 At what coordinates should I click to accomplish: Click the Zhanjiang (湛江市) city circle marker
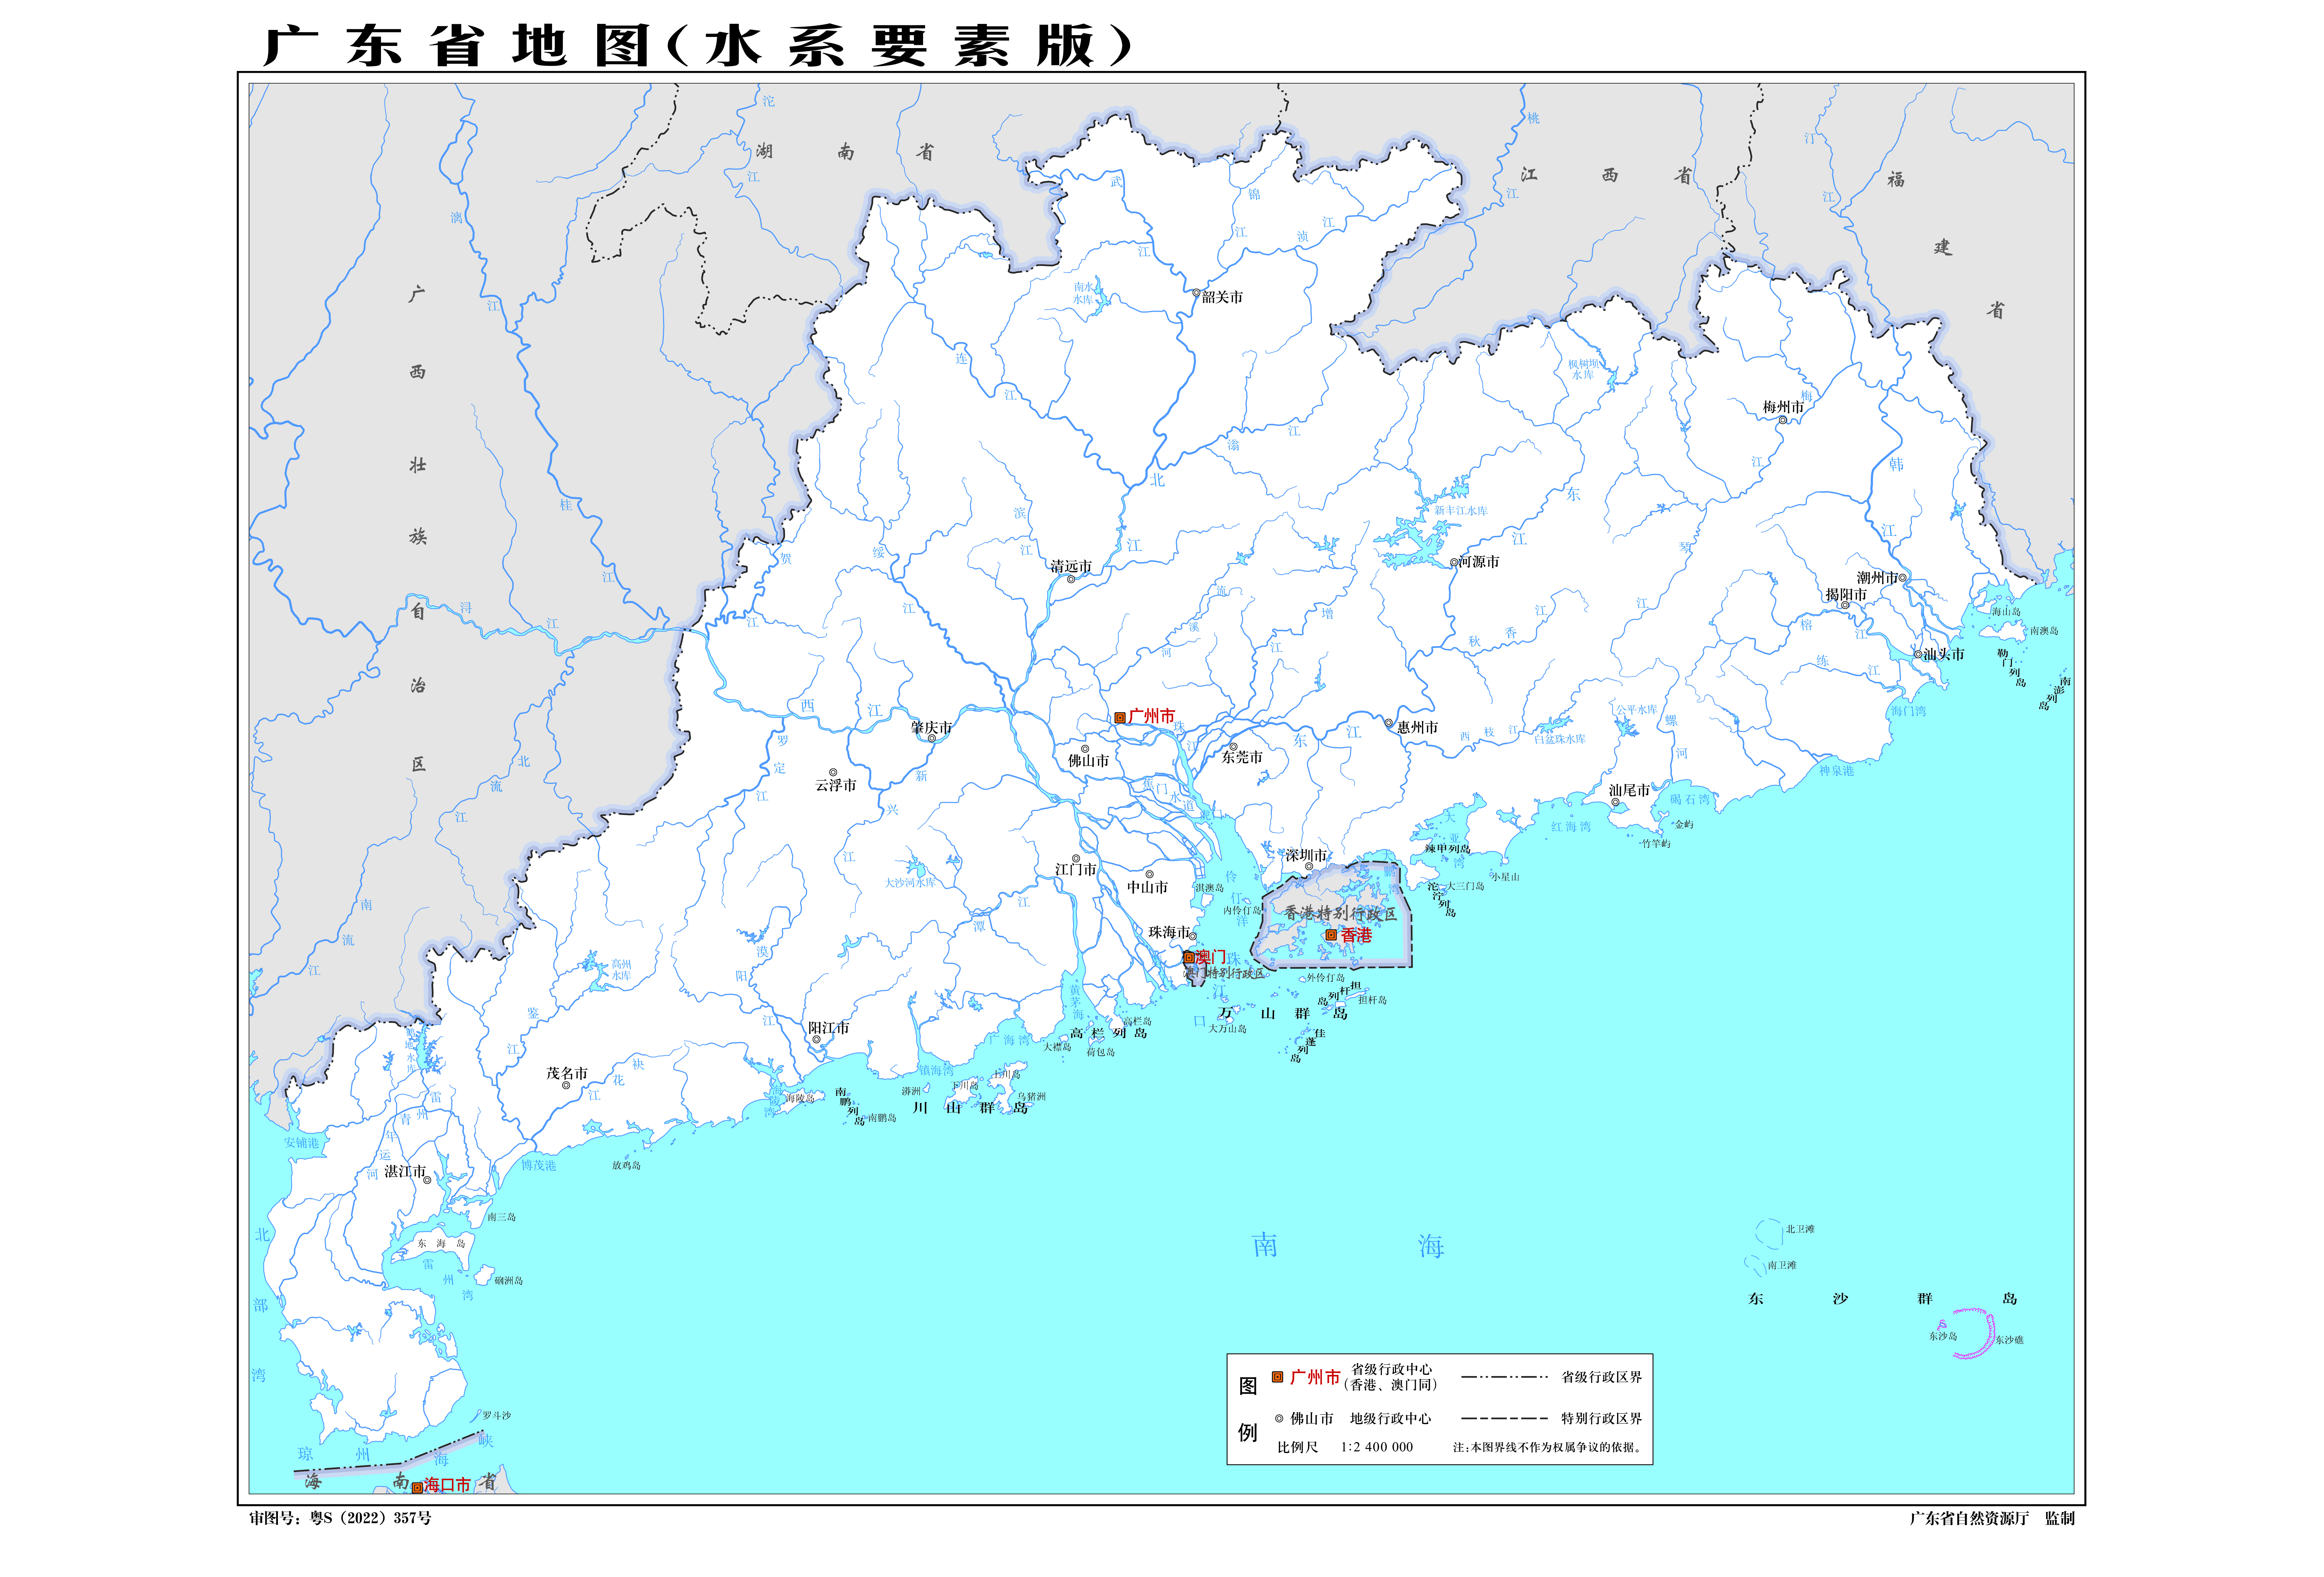point(427,1180)
